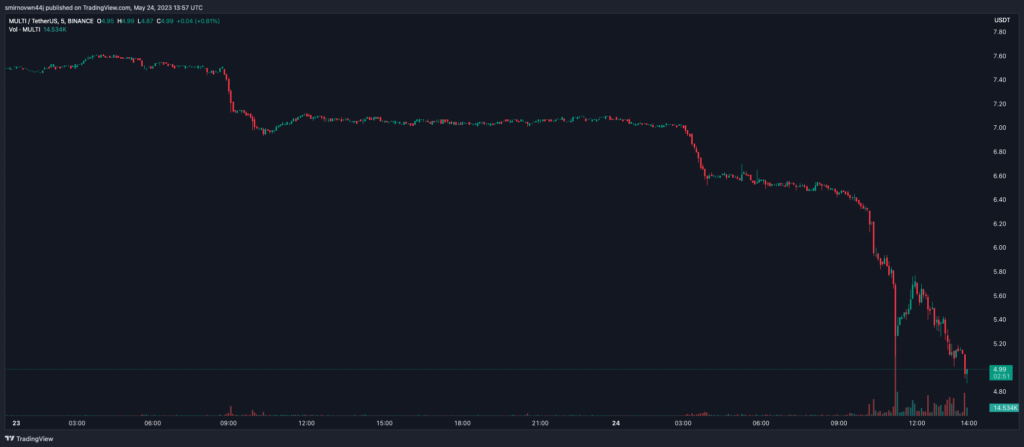Viewport: 1024px width, 447px height.
Task: Click the 7.60 price axis label
Action: (999, 56)
